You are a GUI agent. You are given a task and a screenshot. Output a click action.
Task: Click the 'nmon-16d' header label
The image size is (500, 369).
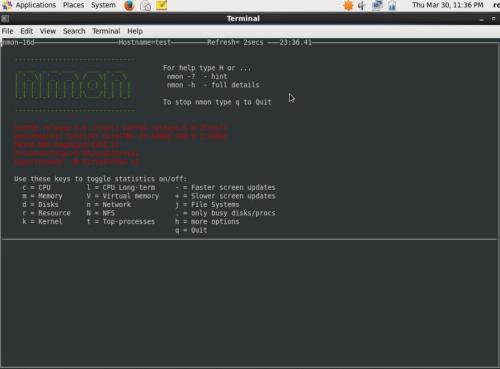[x=18, y=42]
